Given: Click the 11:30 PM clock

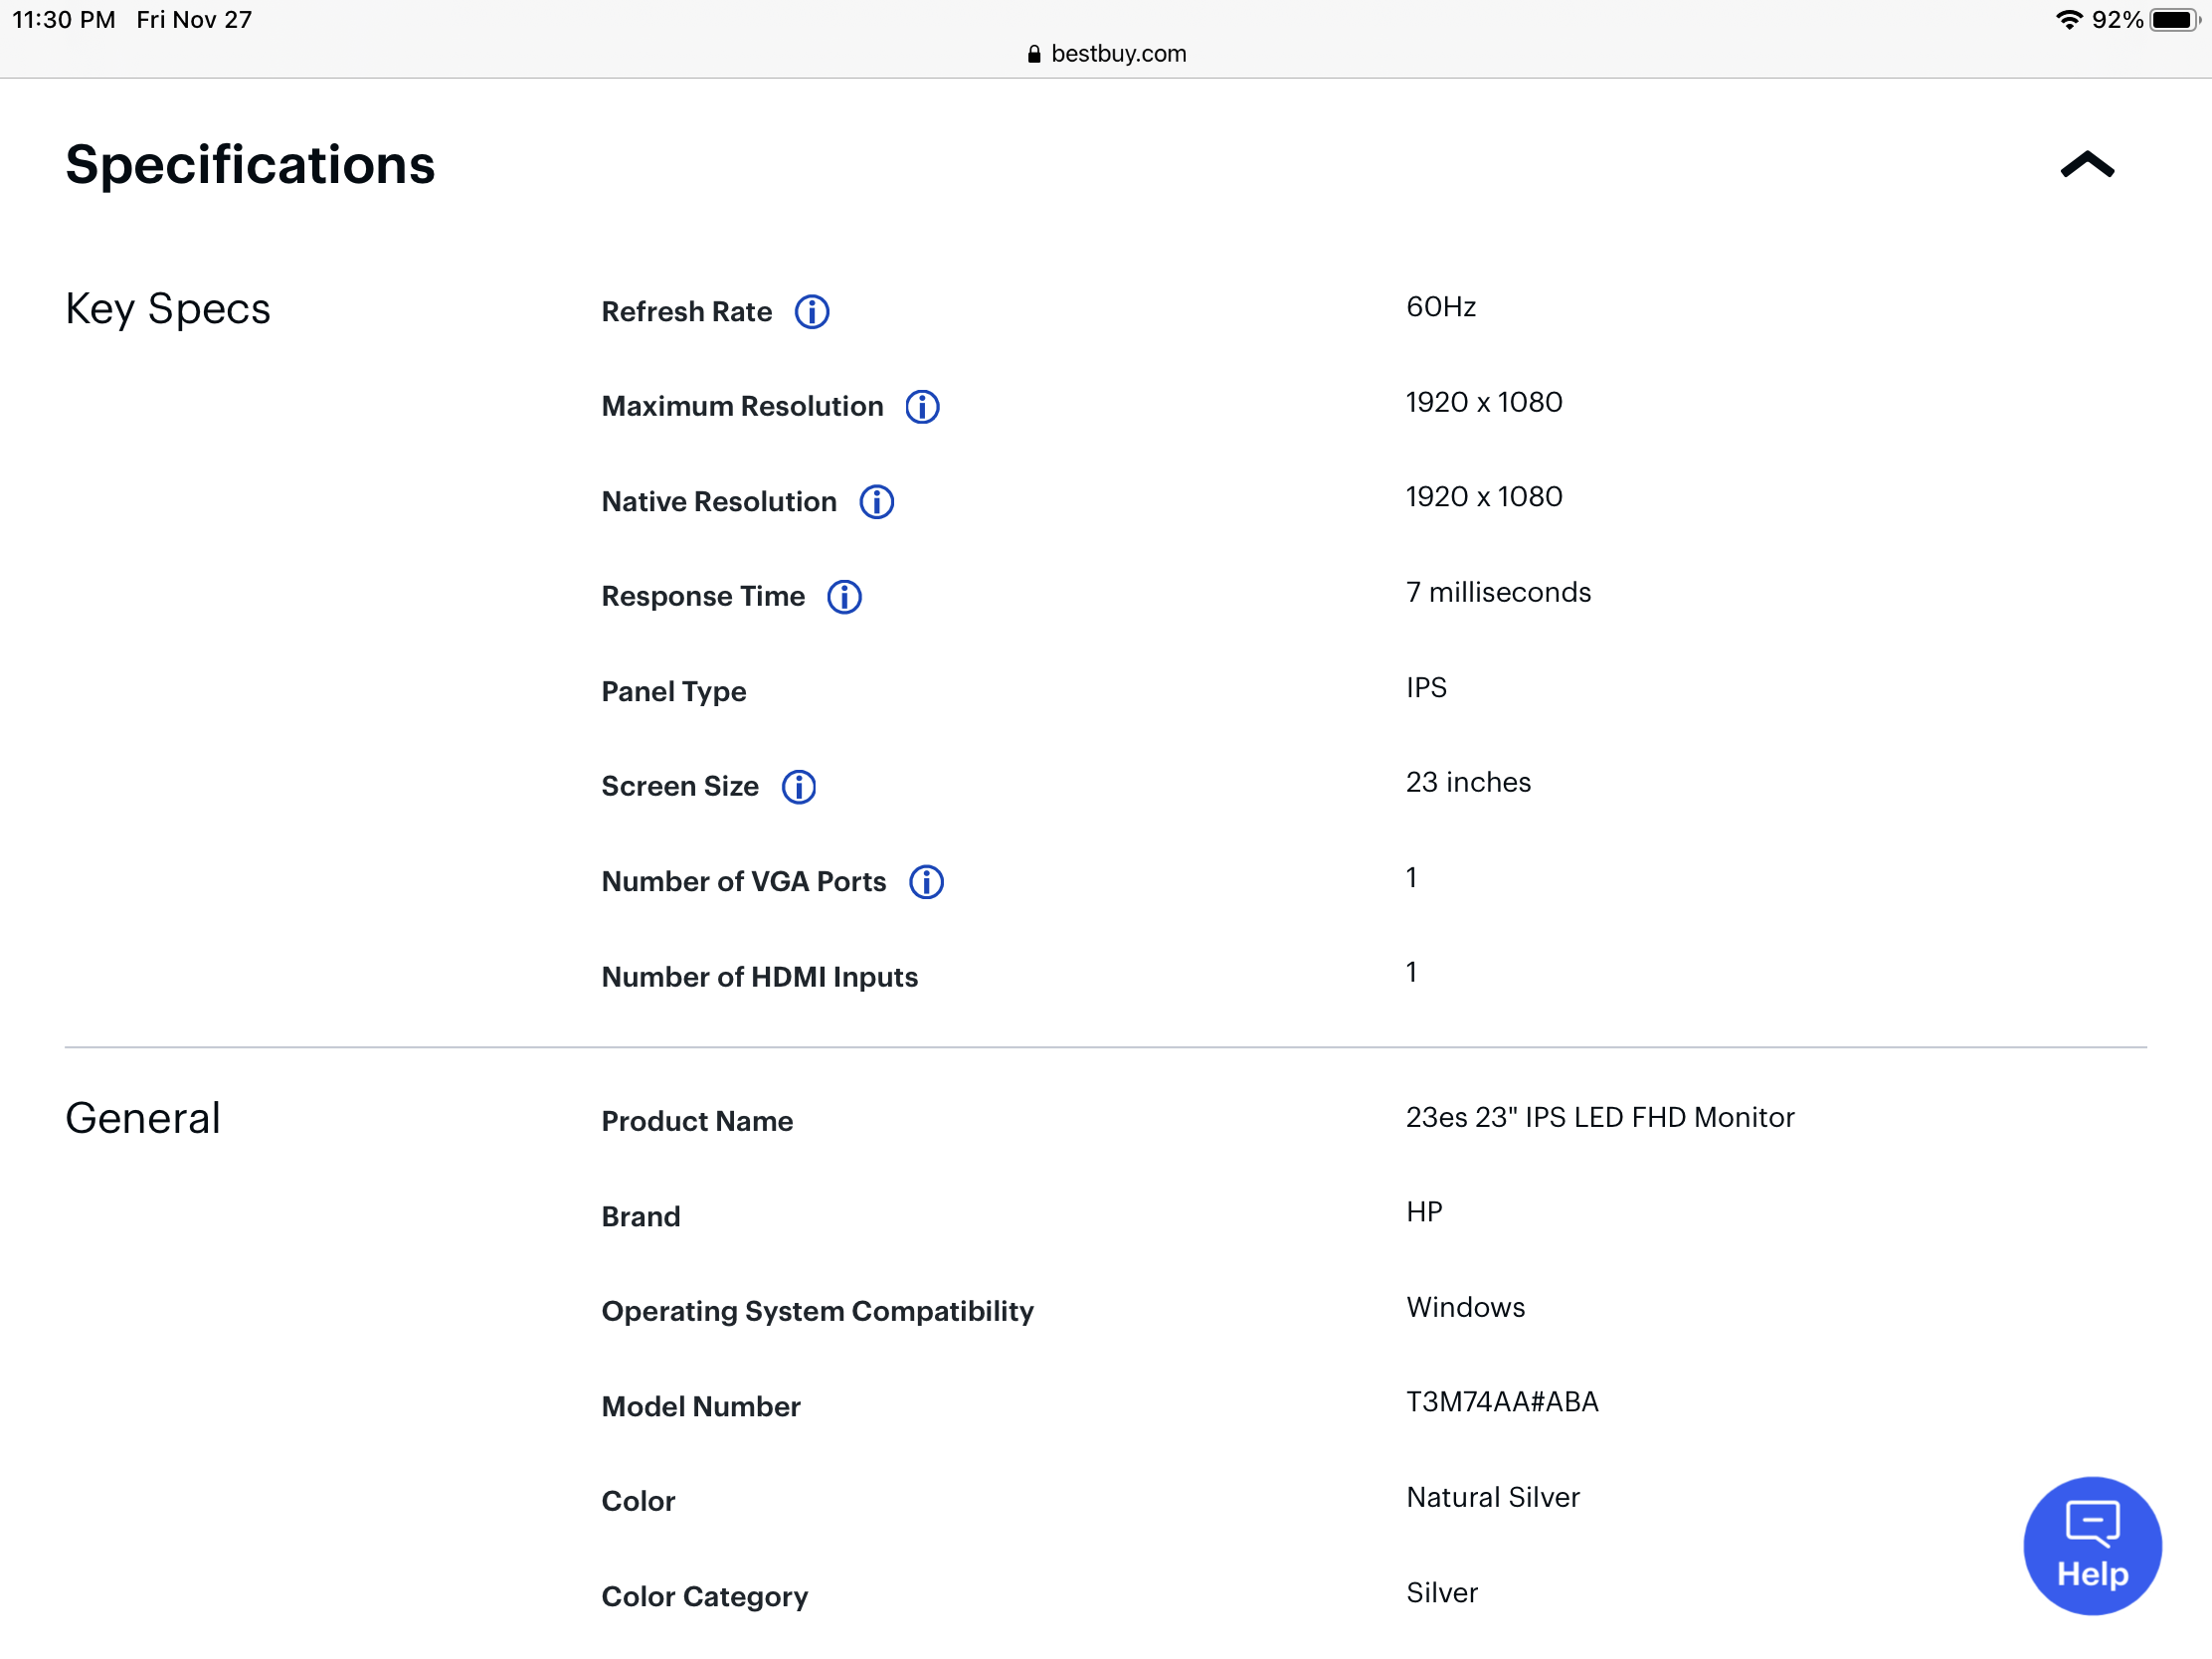Looking at the screenshot, I should click(64, 20).
